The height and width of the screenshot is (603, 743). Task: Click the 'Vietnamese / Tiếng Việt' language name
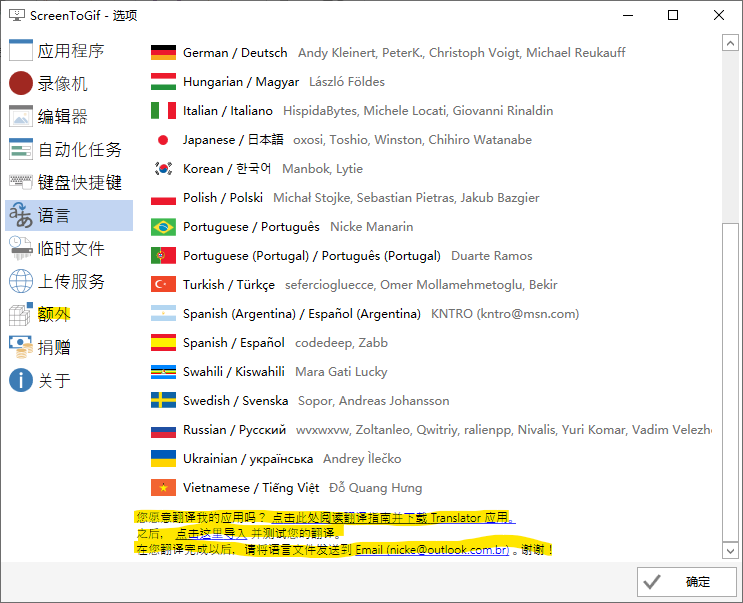point(251,488)
